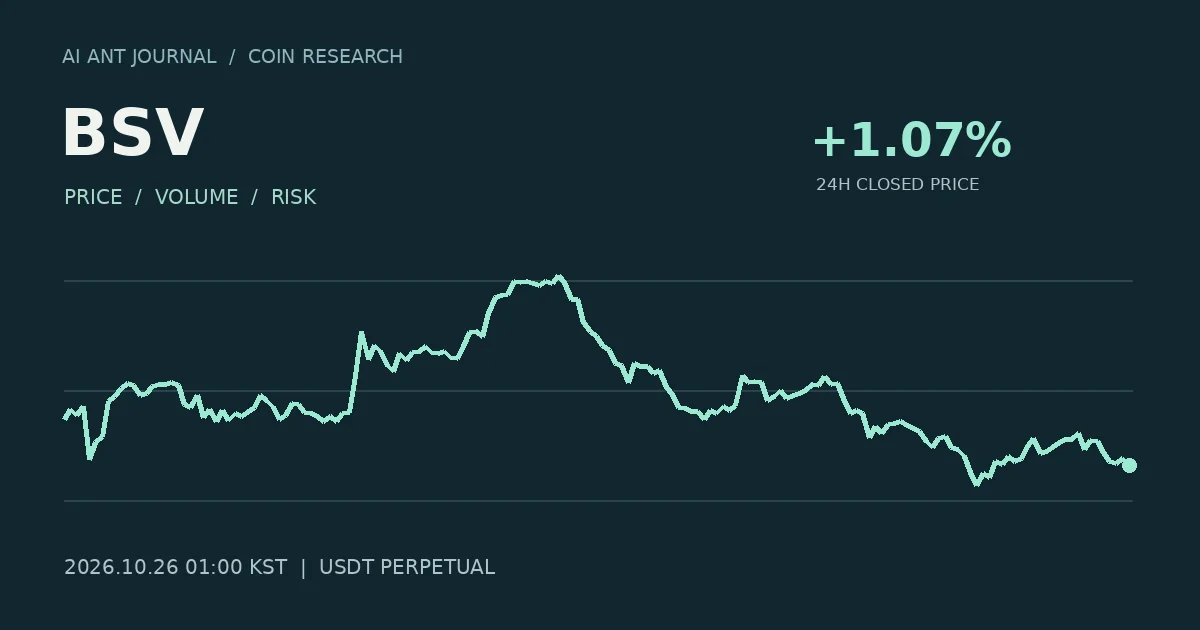Click the sharp price jump before the peak
The height and width of the screenshot is (630, 1200).
click(x=356, y=370)
